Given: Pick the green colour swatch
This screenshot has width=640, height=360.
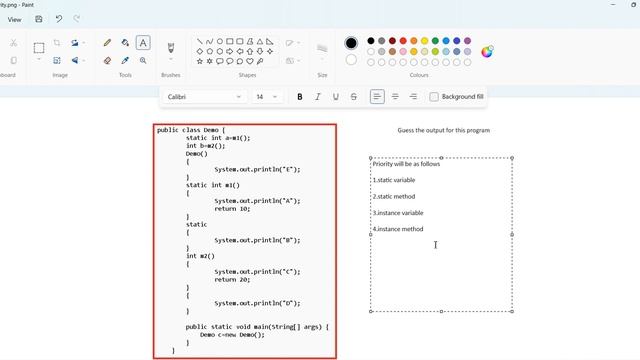Looking at the screenshot, I should coord(435,41).
